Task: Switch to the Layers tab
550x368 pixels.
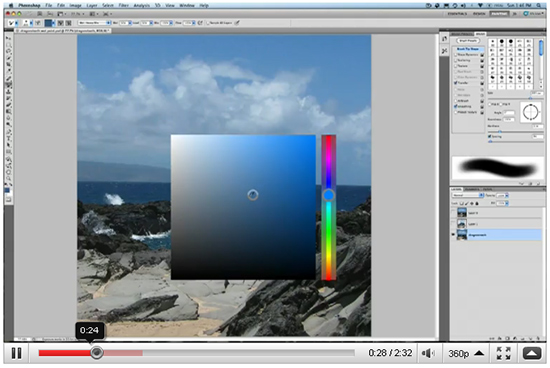Action: tap(456, 189)
